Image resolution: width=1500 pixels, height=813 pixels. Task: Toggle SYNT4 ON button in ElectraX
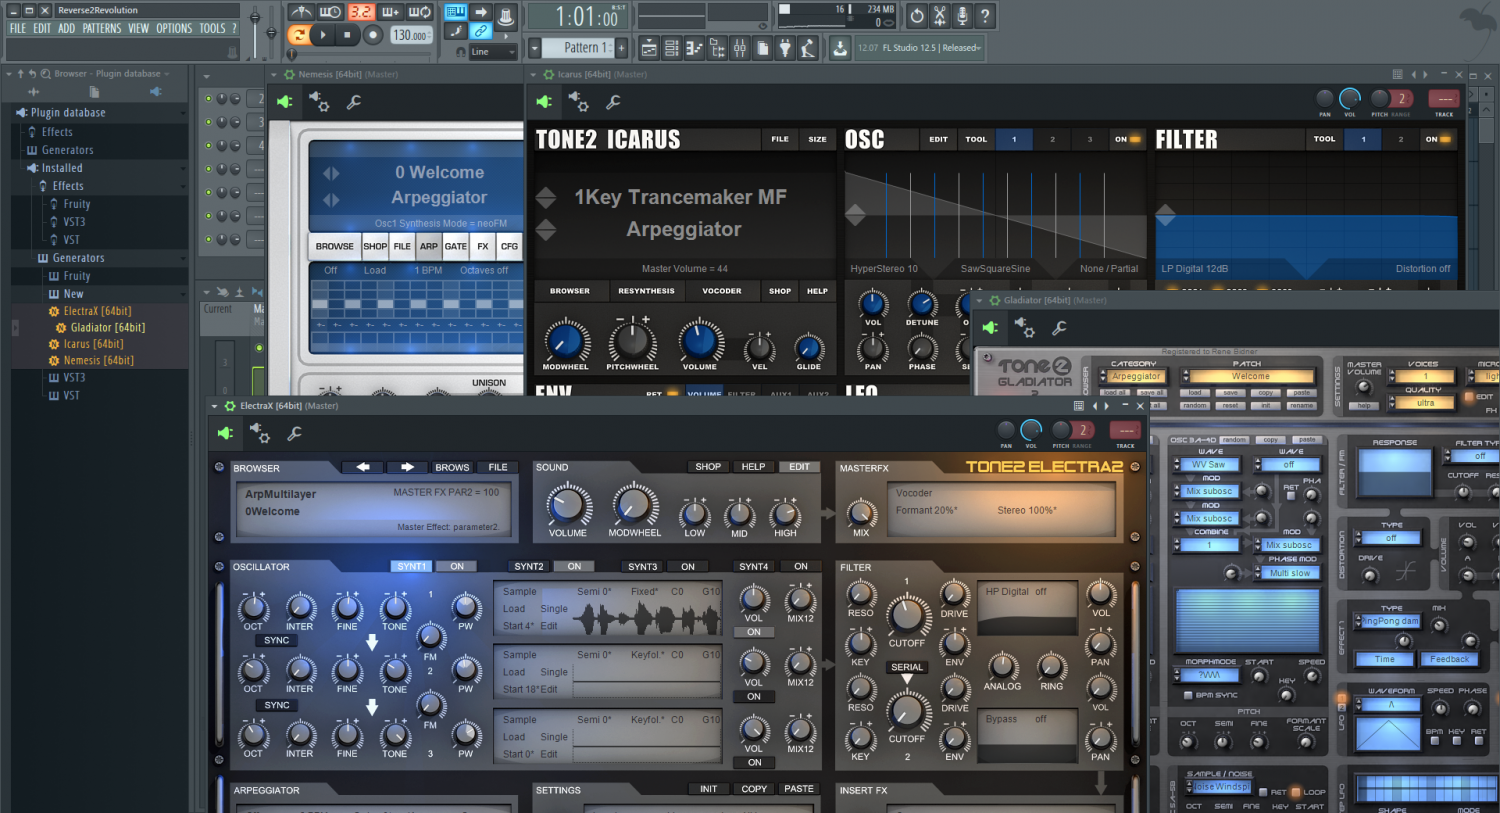801,567
